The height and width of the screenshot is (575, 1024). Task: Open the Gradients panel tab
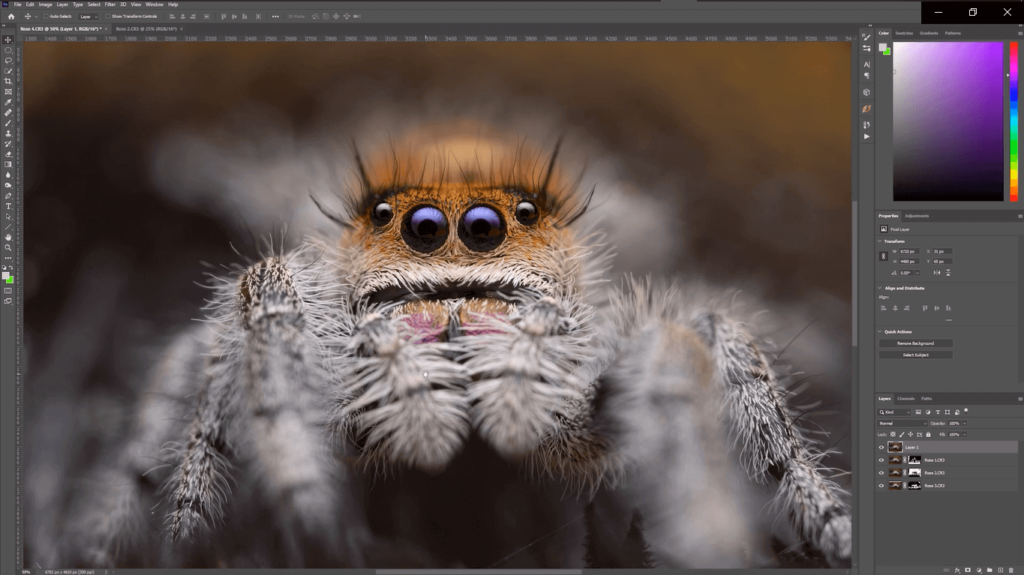pos(929,33)
